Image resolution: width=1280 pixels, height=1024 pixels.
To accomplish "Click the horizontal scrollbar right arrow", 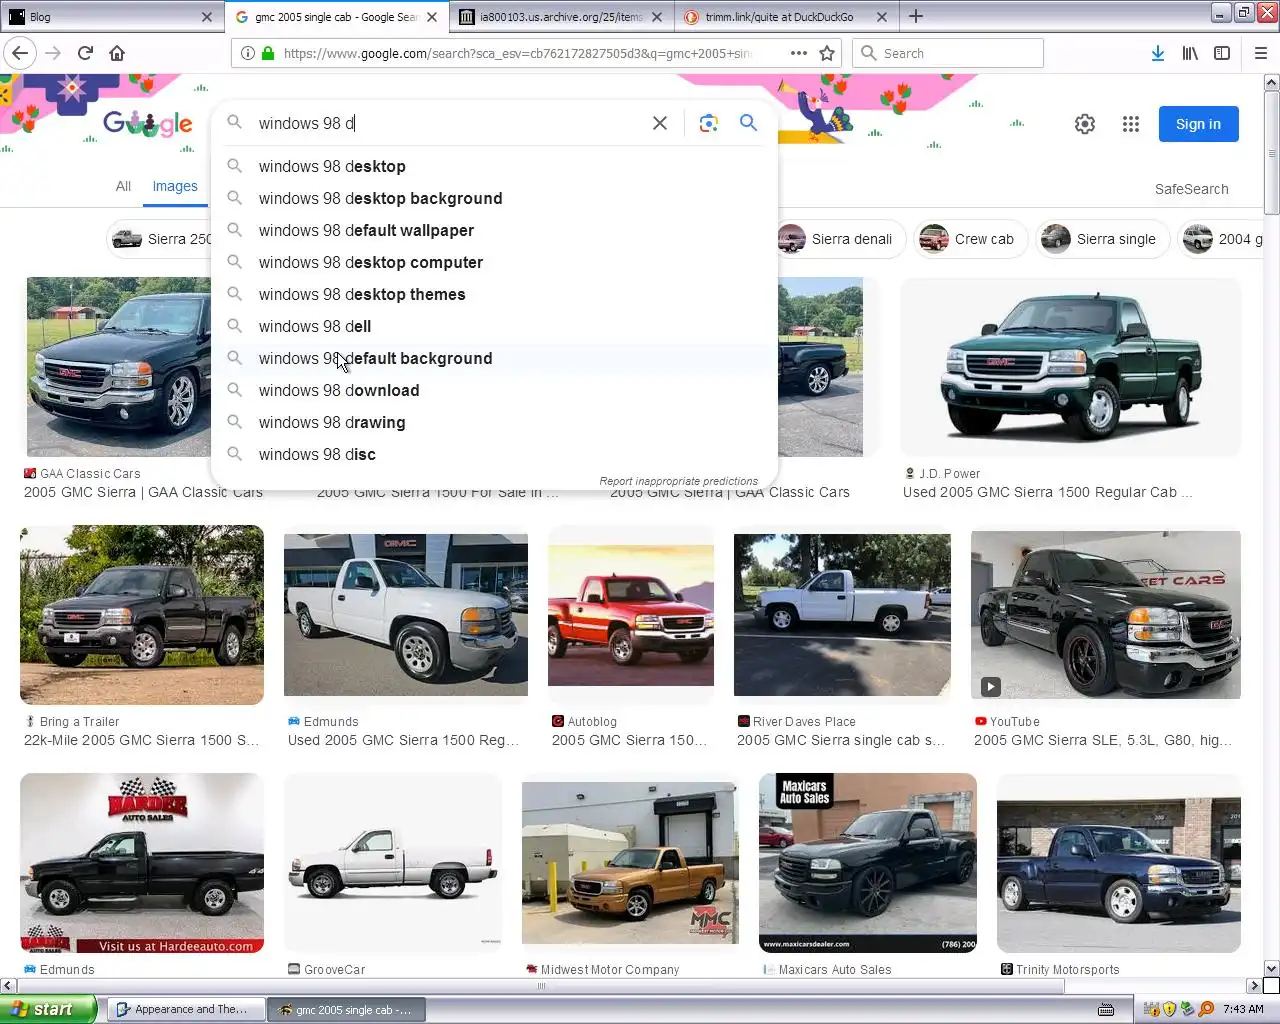I will [x=1254, y=985].
